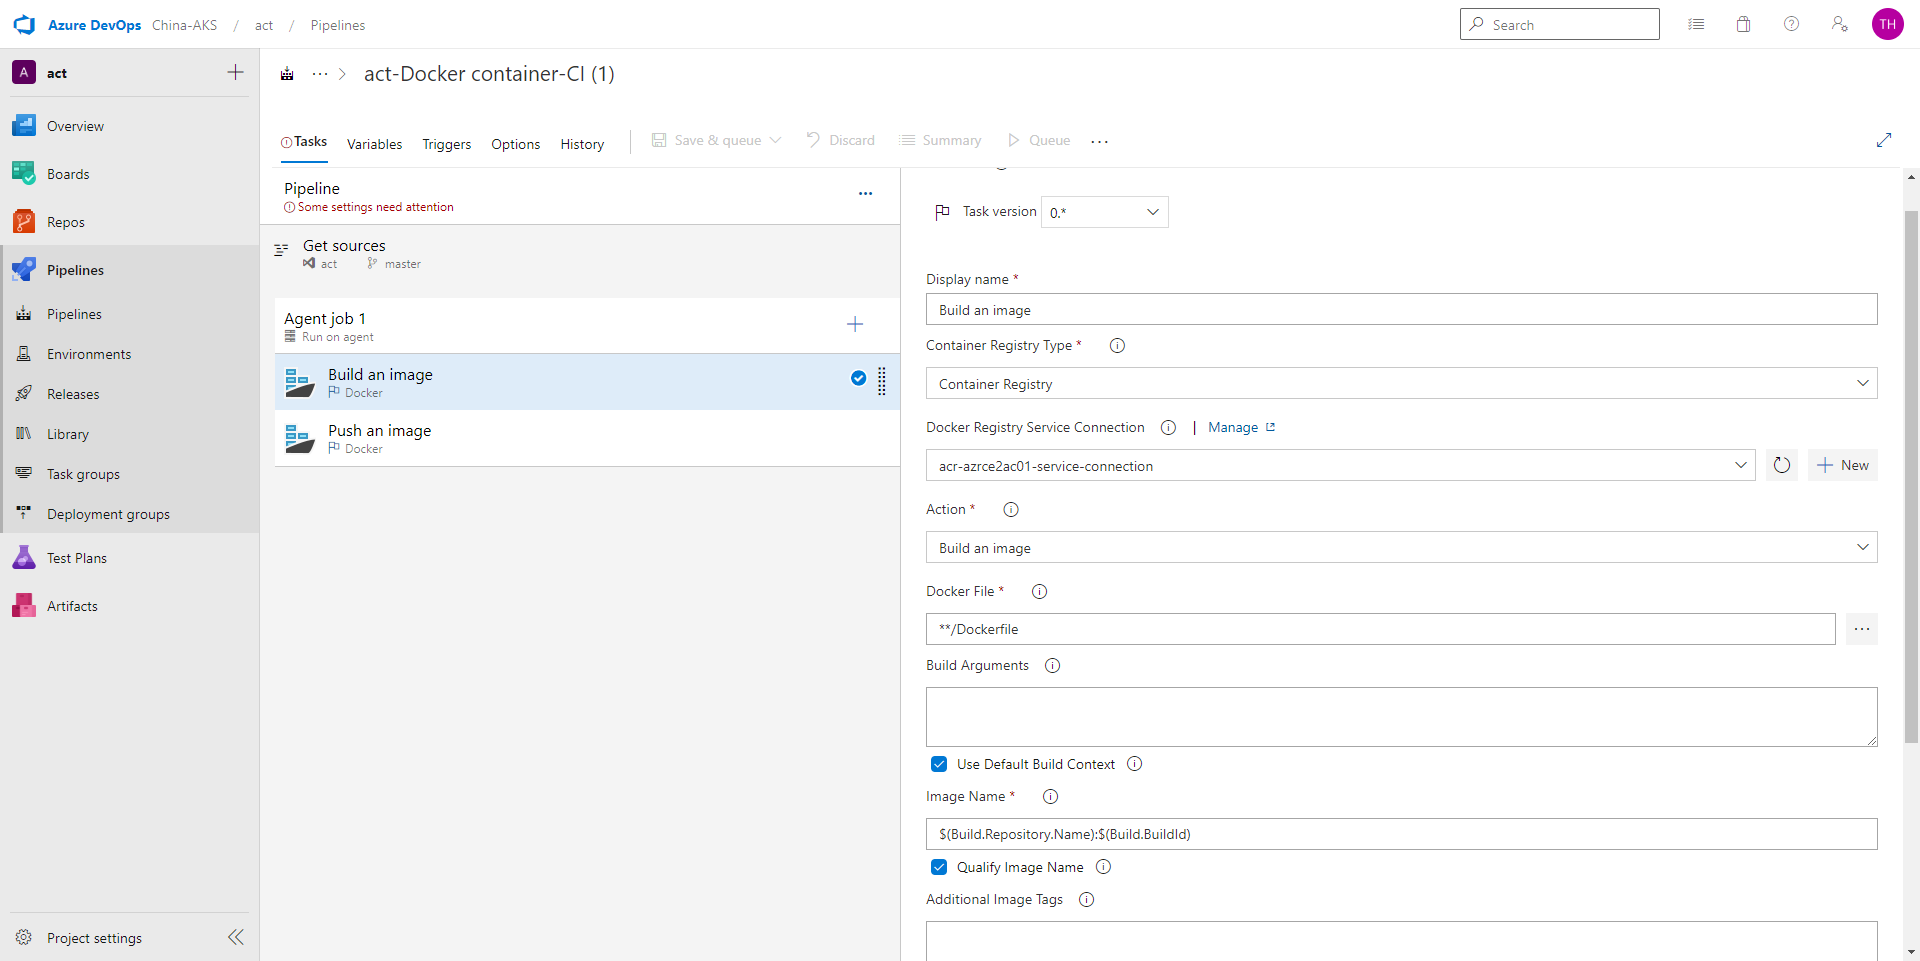Refresh the service connection list
The width and height of the screenshot is (1920, 961).
click(x=1782, y=465)
